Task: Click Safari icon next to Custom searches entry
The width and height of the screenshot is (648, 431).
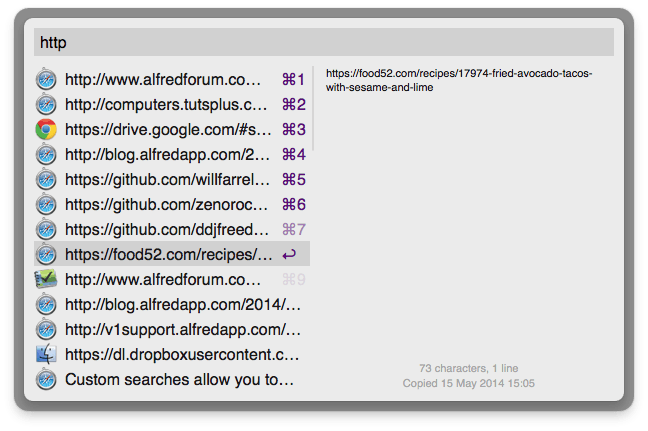Action: [46, 379]
